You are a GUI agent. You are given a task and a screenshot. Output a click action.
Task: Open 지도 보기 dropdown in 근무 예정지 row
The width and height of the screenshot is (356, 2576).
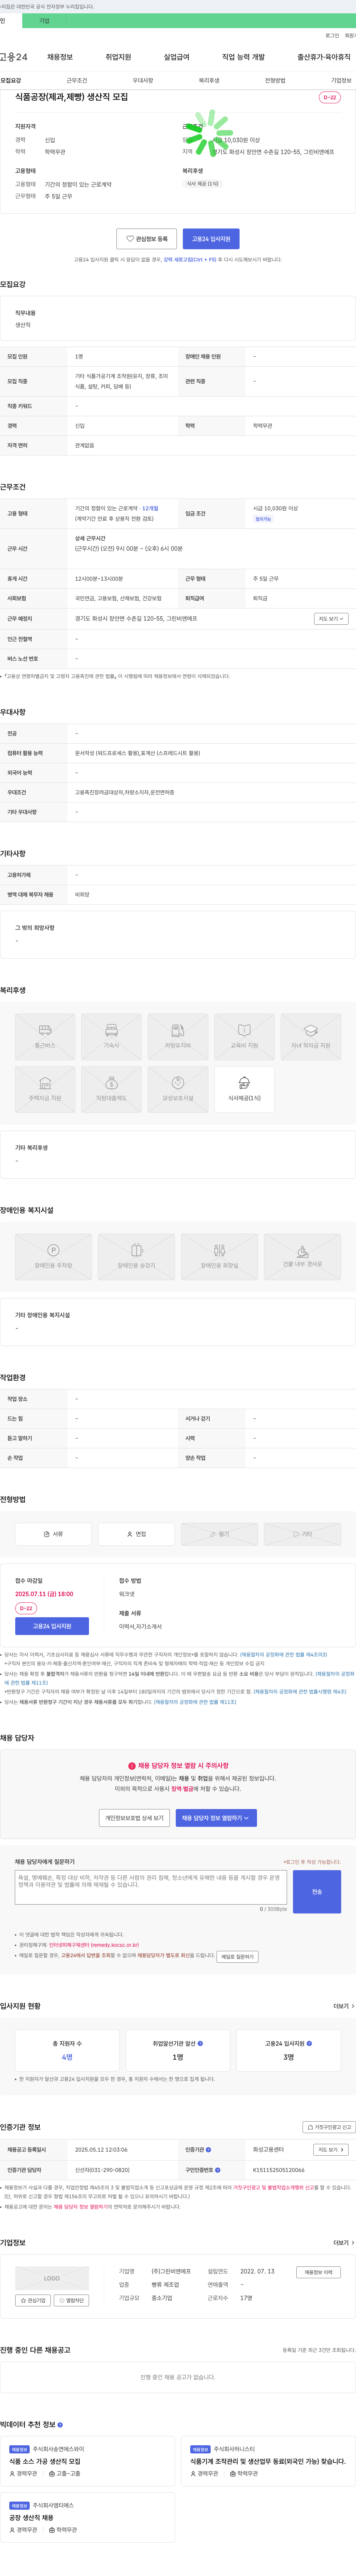tap(331, 619)
